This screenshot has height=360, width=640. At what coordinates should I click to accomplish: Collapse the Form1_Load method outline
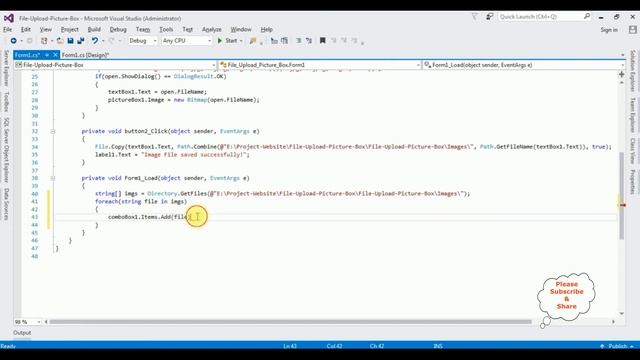pos(53,178)
